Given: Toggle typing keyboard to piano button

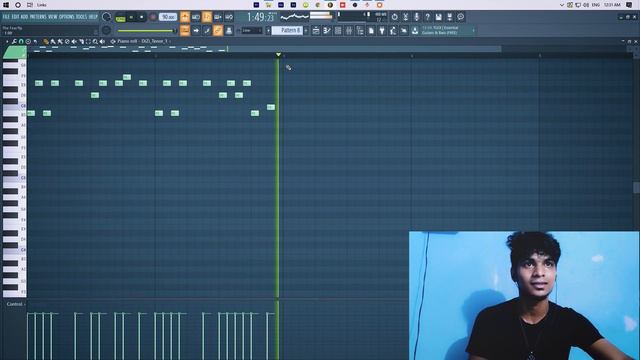Looking at the screenshot, I should [185, 31].
